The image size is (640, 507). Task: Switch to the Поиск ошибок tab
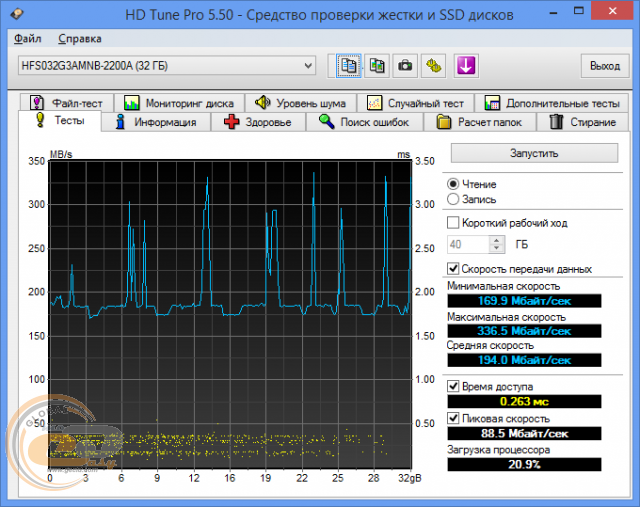click(364, 122)
